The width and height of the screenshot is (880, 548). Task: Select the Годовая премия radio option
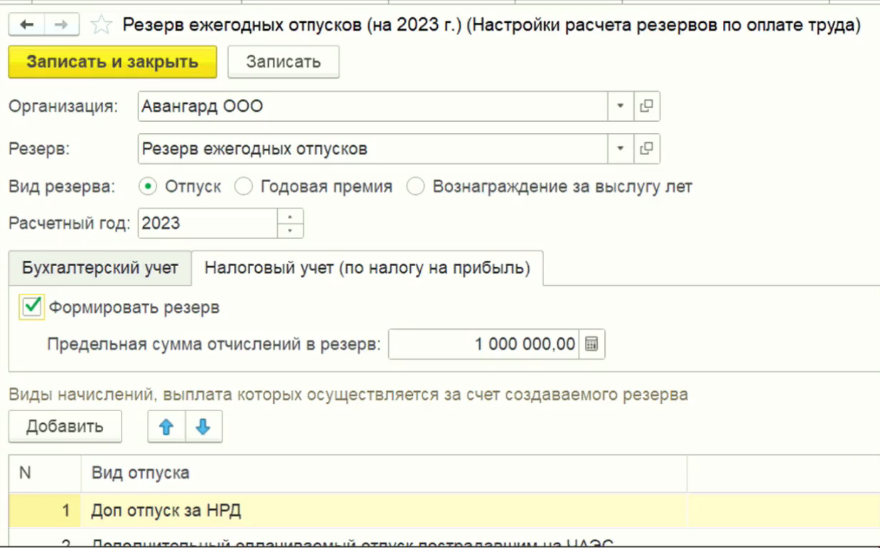(243, 186)
